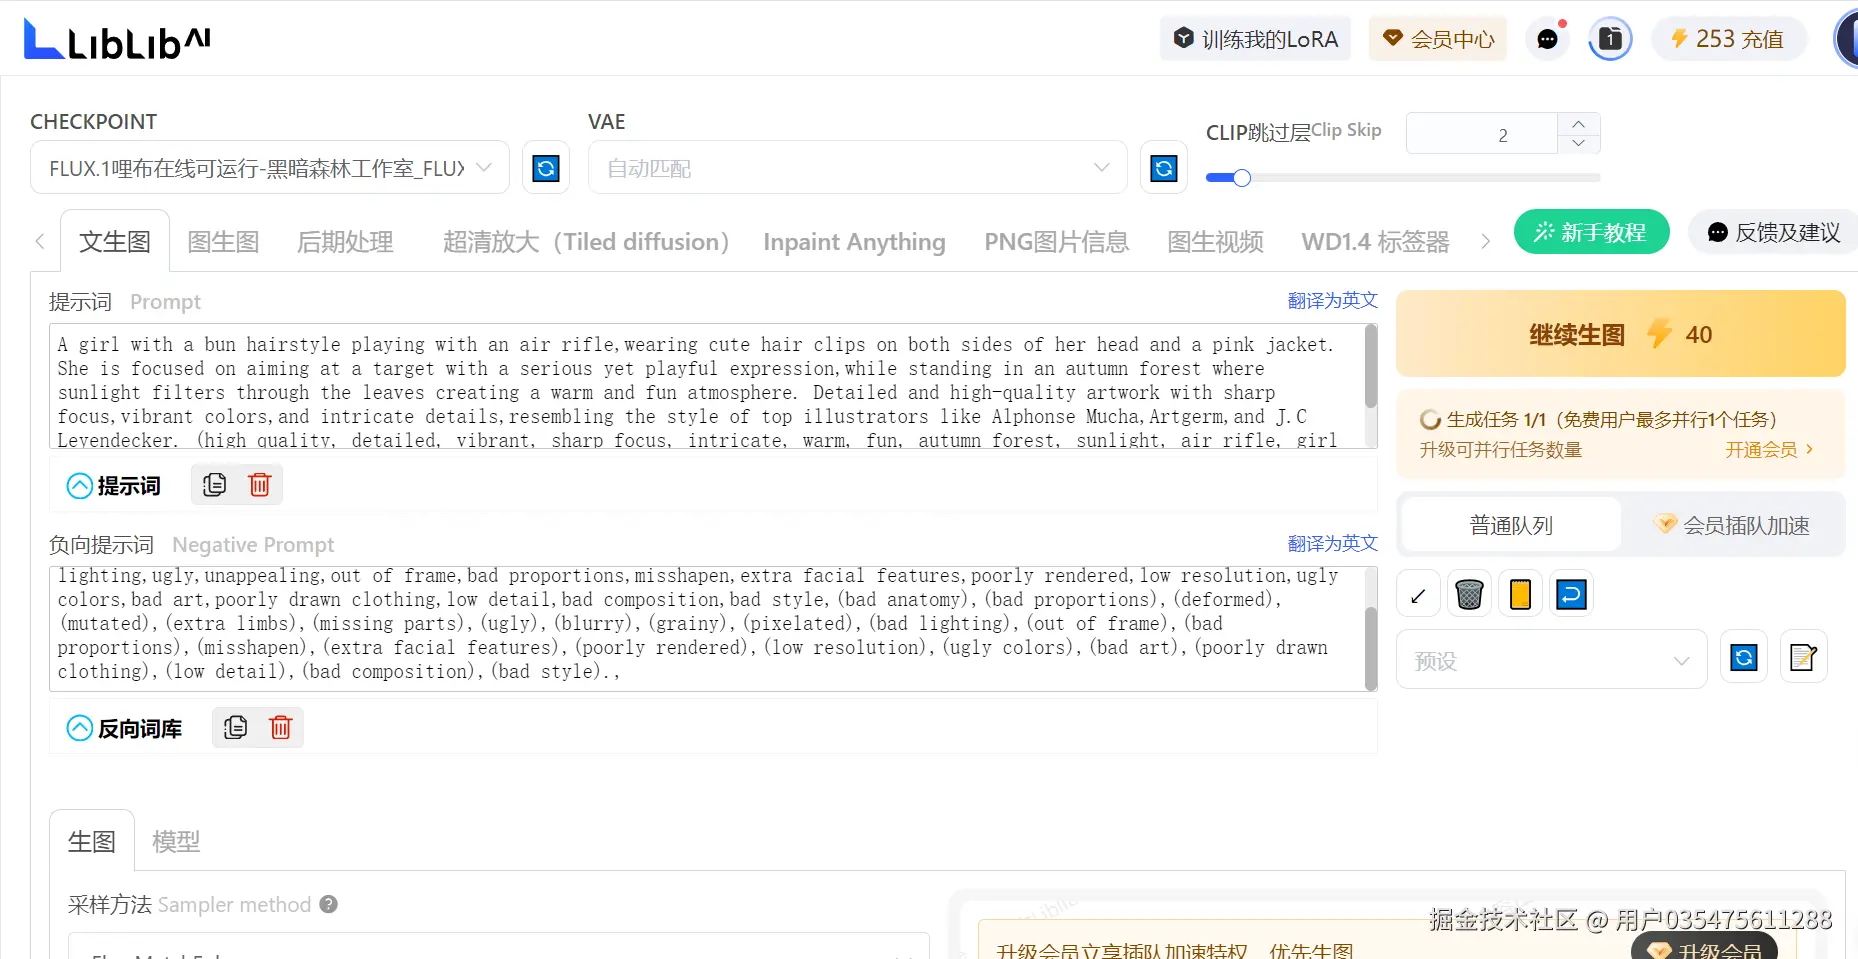
Task: Copy the positive prompt text
Action: 214,485
